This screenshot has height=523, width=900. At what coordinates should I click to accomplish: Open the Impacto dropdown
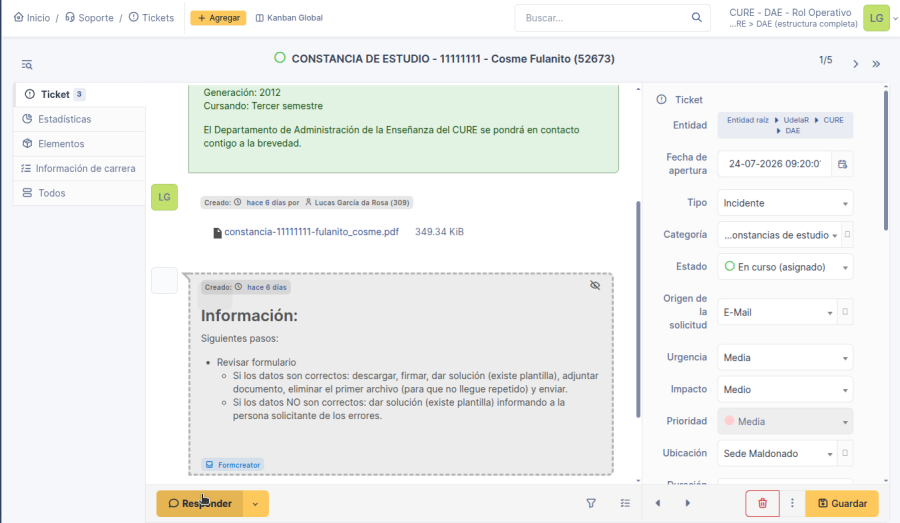click(x=785, y=390)
